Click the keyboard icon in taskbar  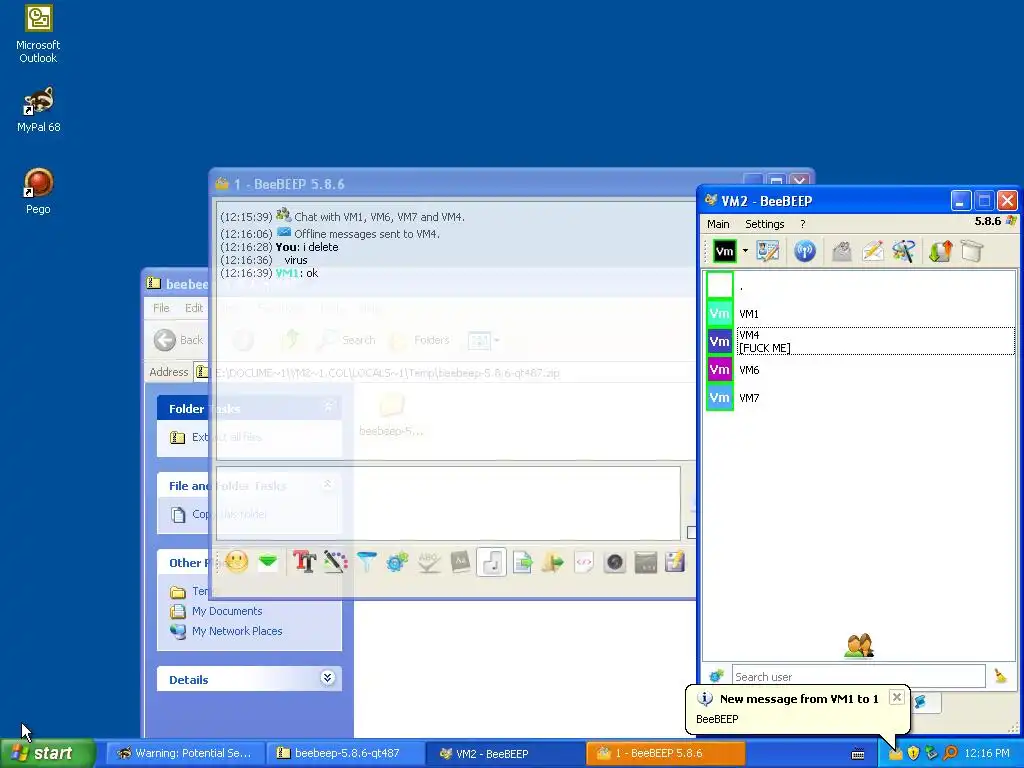pos(857,754)
